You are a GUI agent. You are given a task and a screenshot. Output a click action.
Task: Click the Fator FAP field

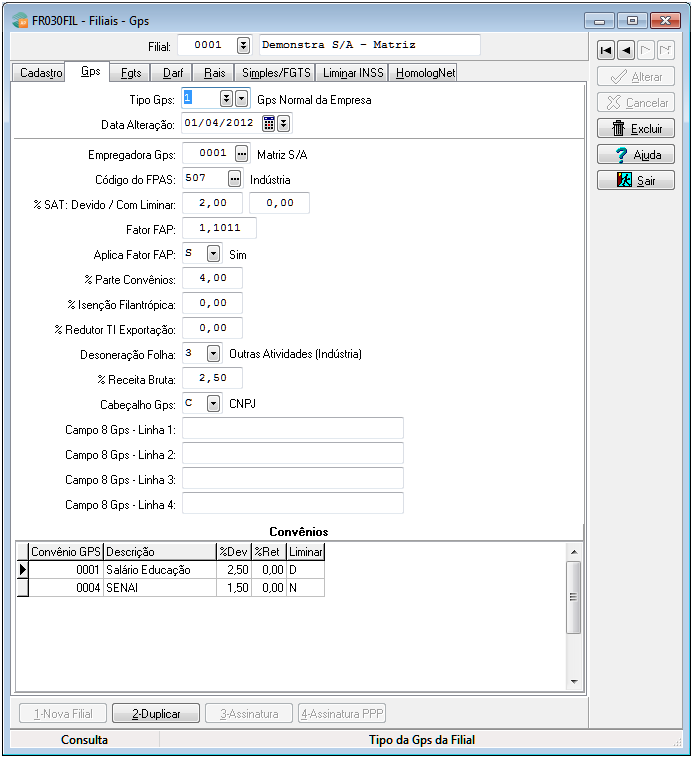pos(219,228)
